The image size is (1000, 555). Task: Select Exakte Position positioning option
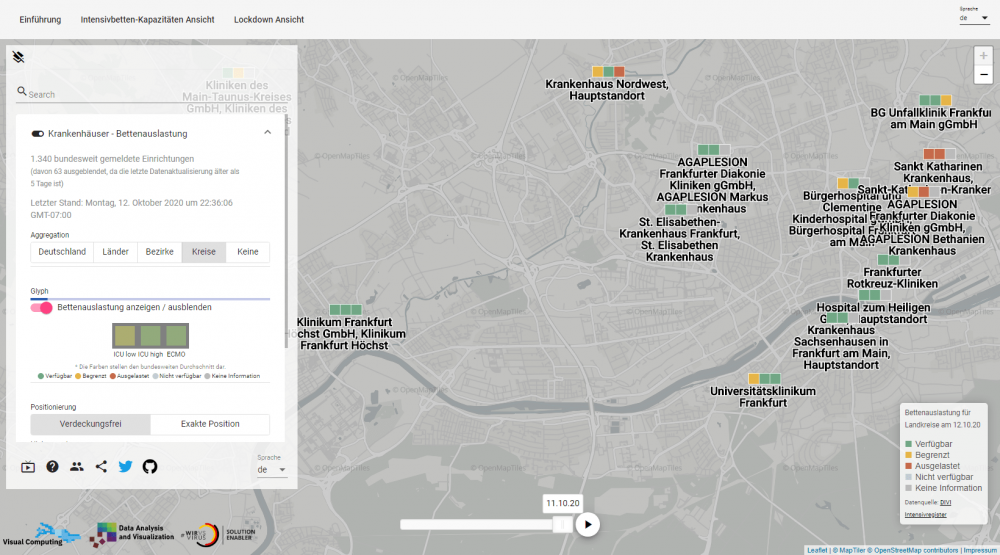(x=209, y=424)
